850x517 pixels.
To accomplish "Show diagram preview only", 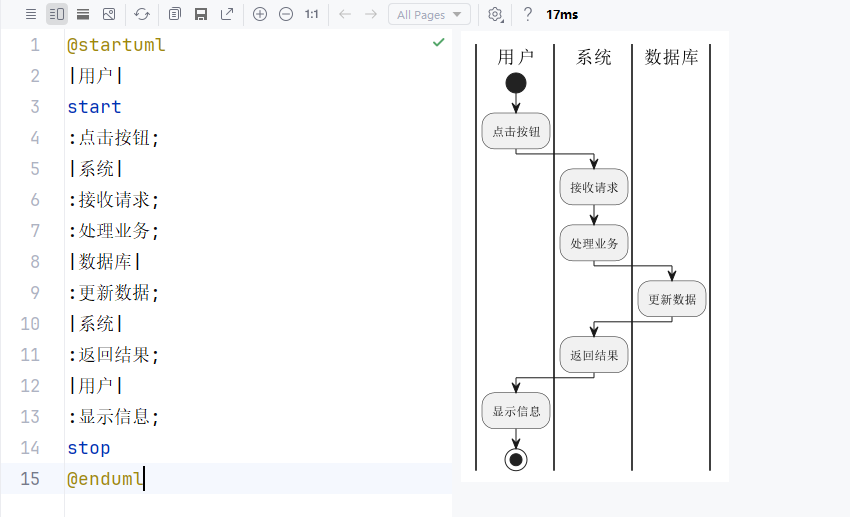I will tap(109, 15).
